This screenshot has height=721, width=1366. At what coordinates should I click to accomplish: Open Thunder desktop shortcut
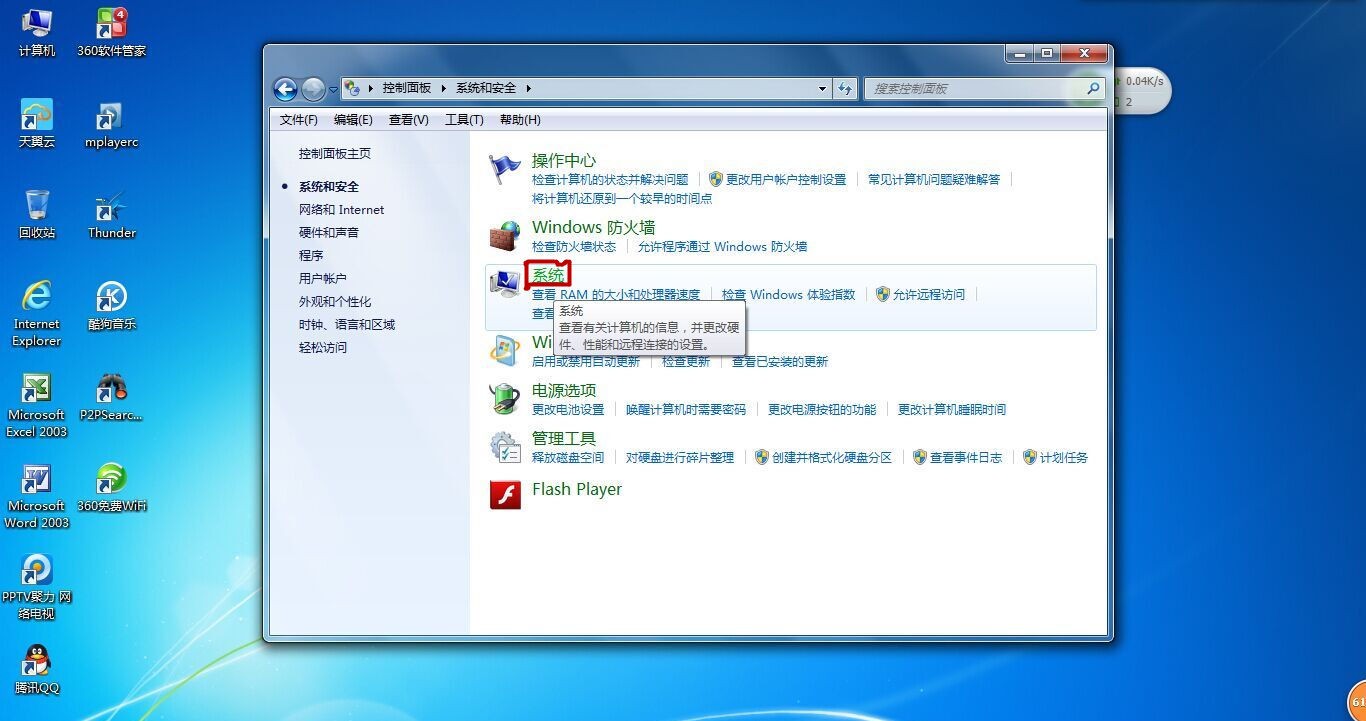[111, 214]
